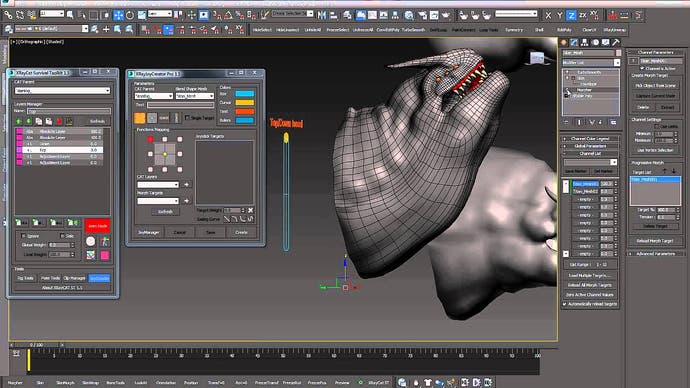Select the Move tool in main toolbar
Screen dimensions: 690x388
coord(118,15)
